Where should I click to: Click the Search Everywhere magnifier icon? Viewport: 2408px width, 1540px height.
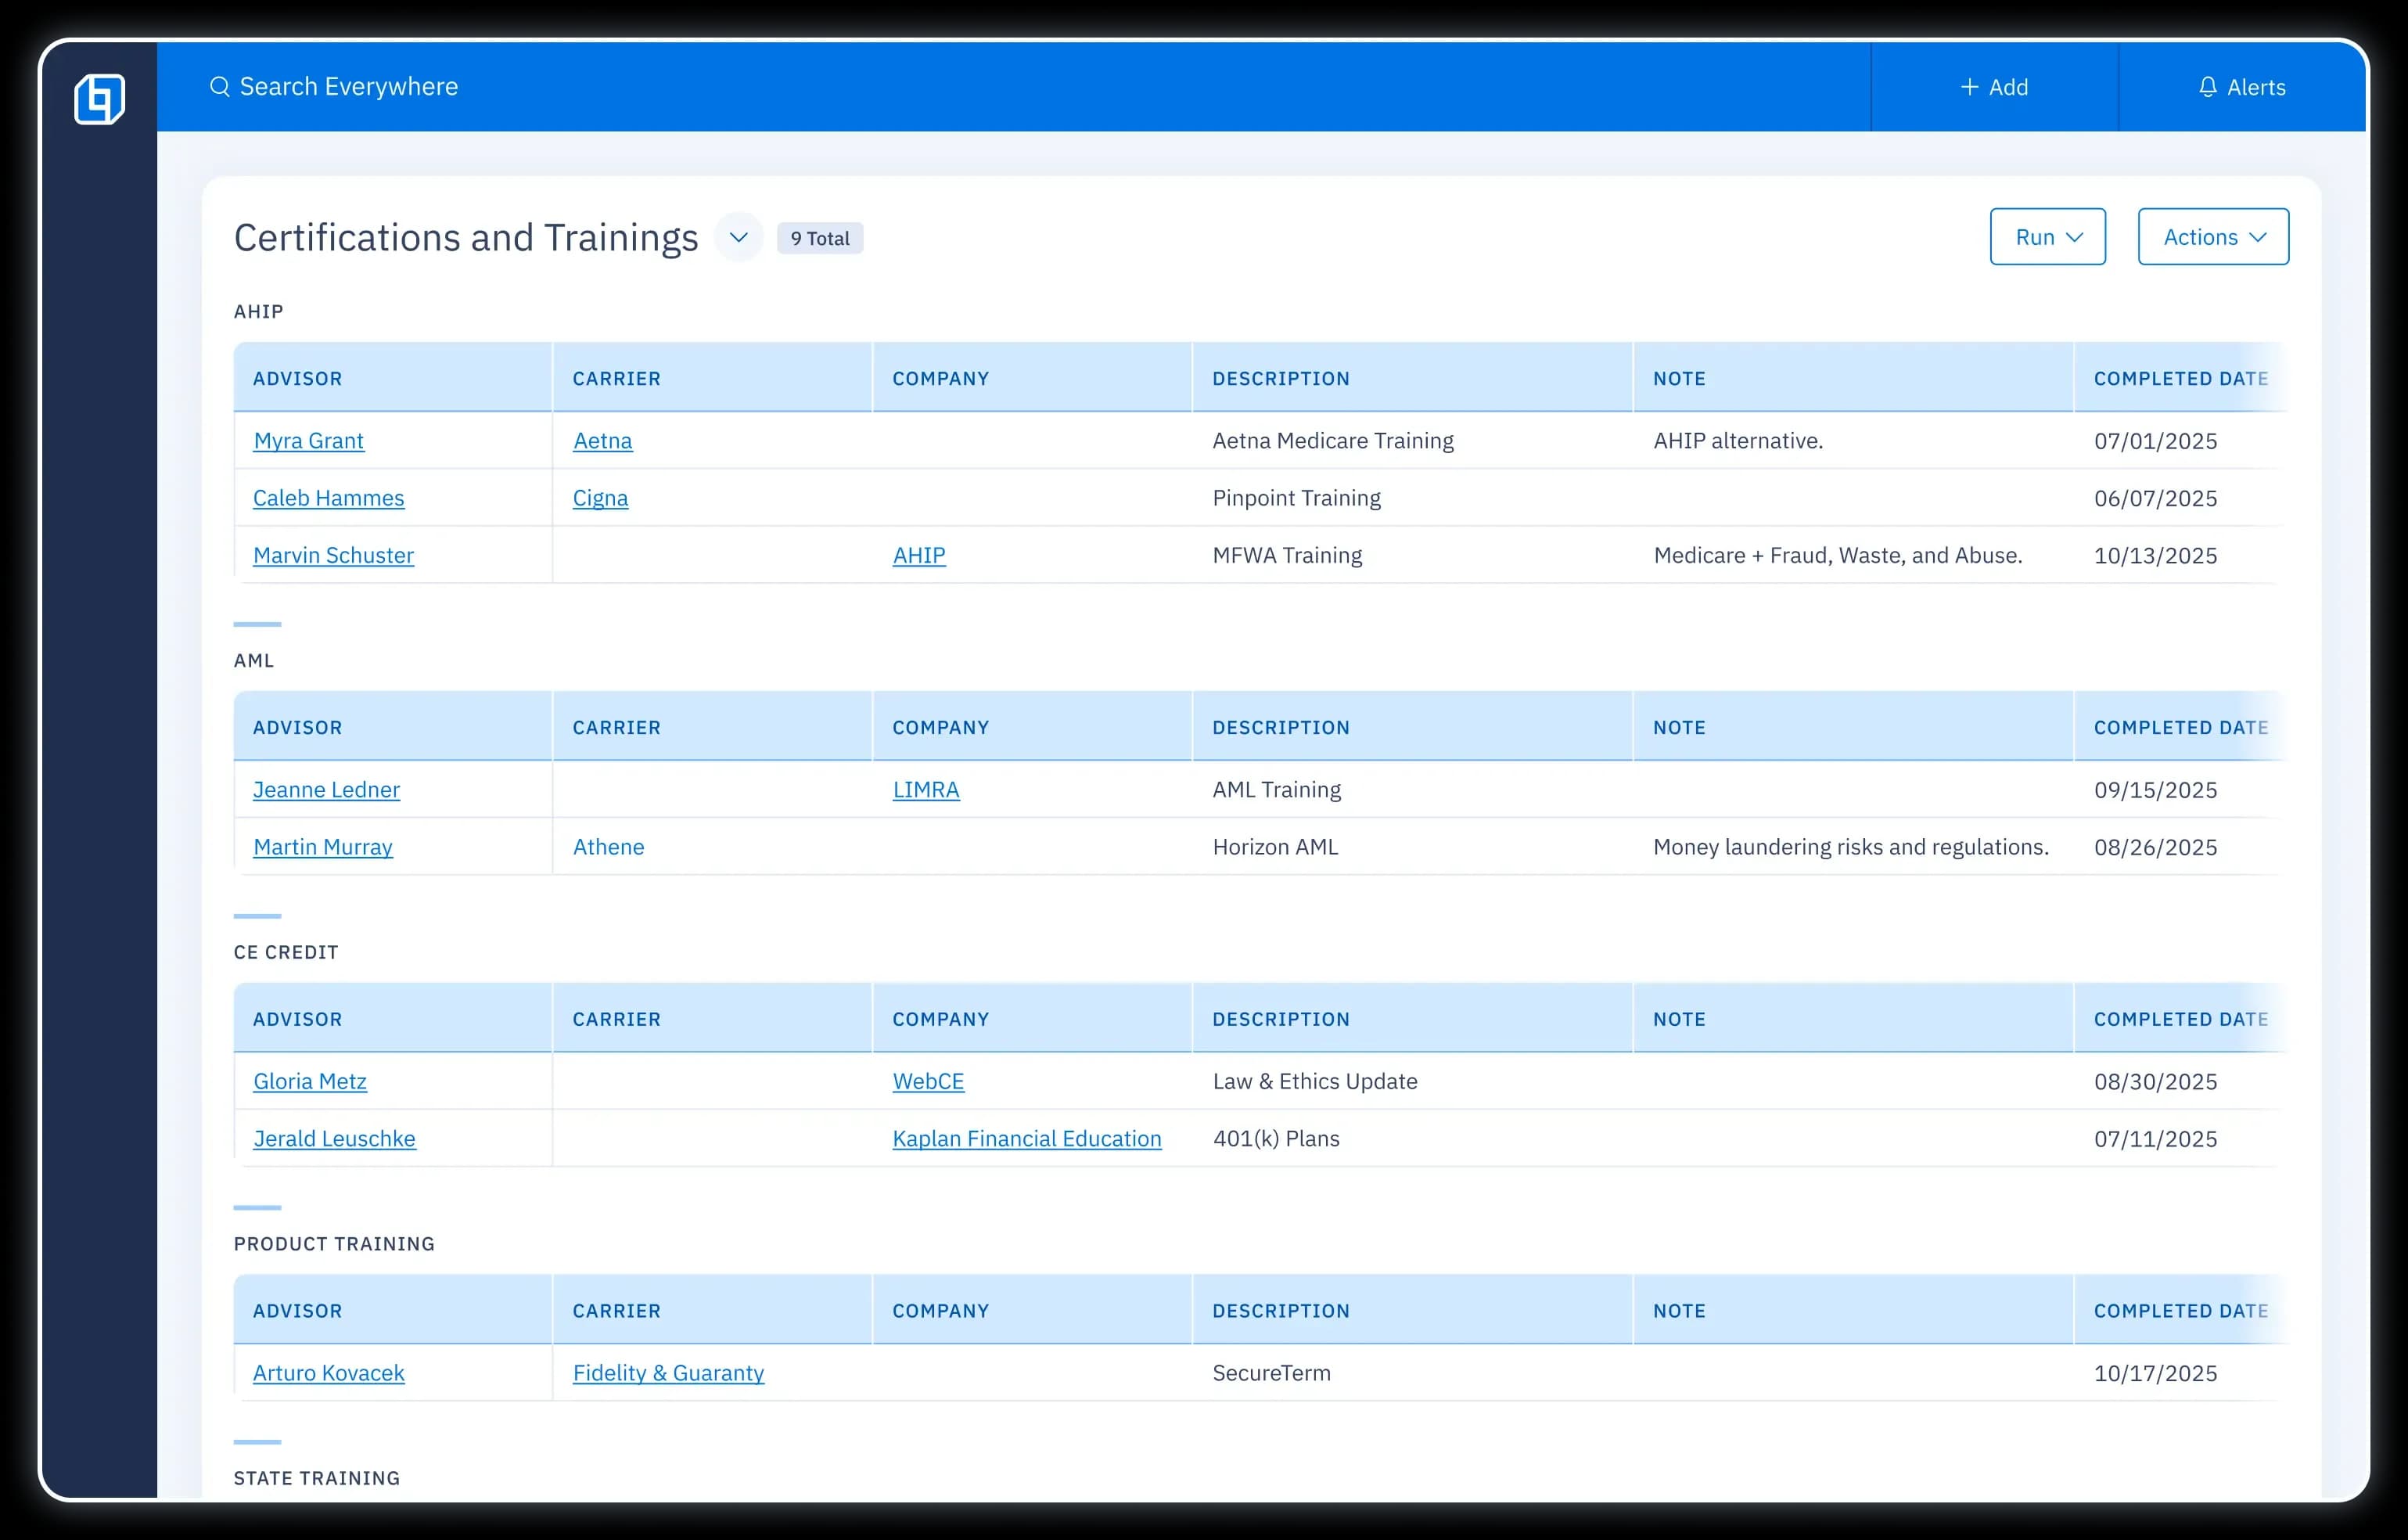(x=221, y=87)
